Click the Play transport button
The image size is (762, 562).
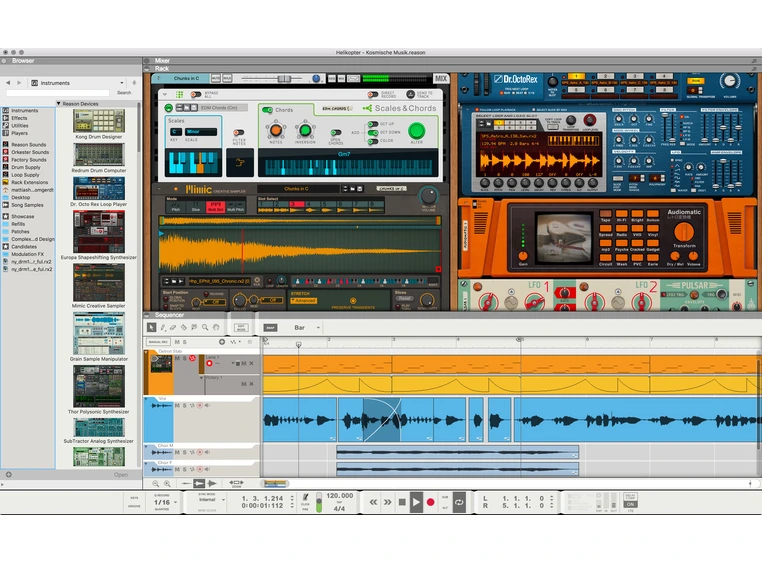(416, 502)
